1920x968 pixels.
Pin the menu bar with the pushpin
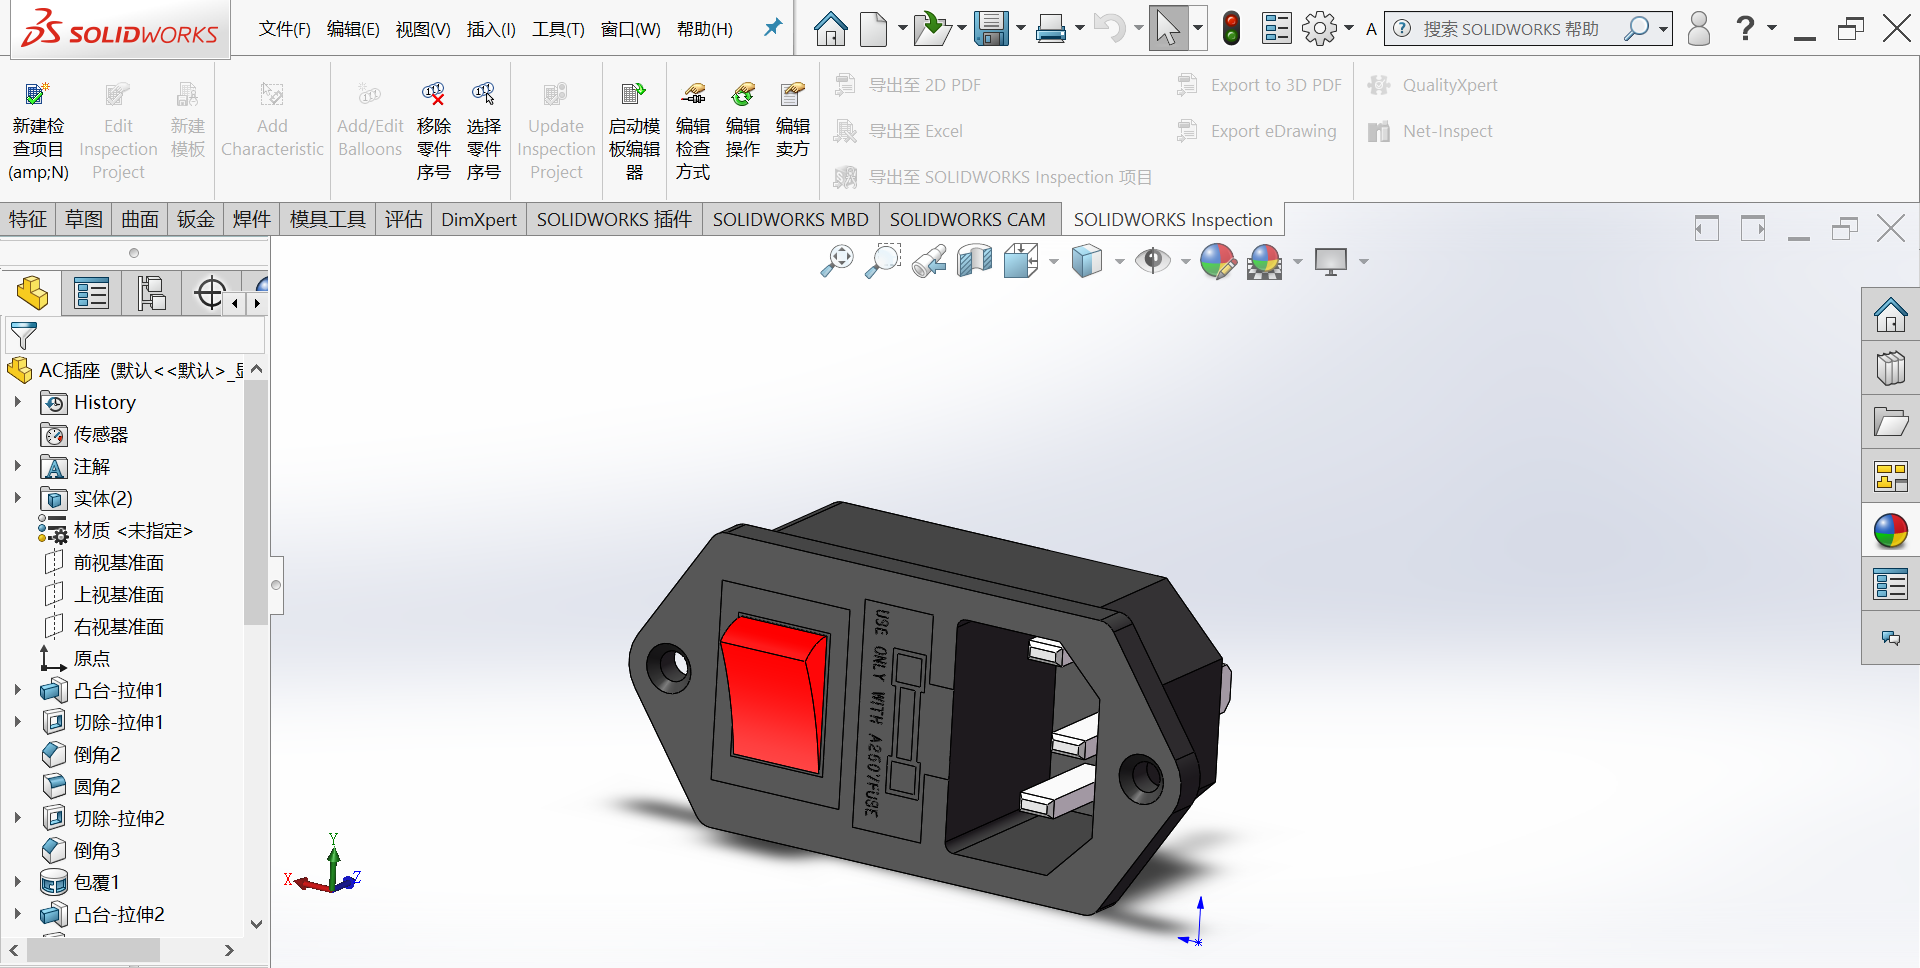772,28
